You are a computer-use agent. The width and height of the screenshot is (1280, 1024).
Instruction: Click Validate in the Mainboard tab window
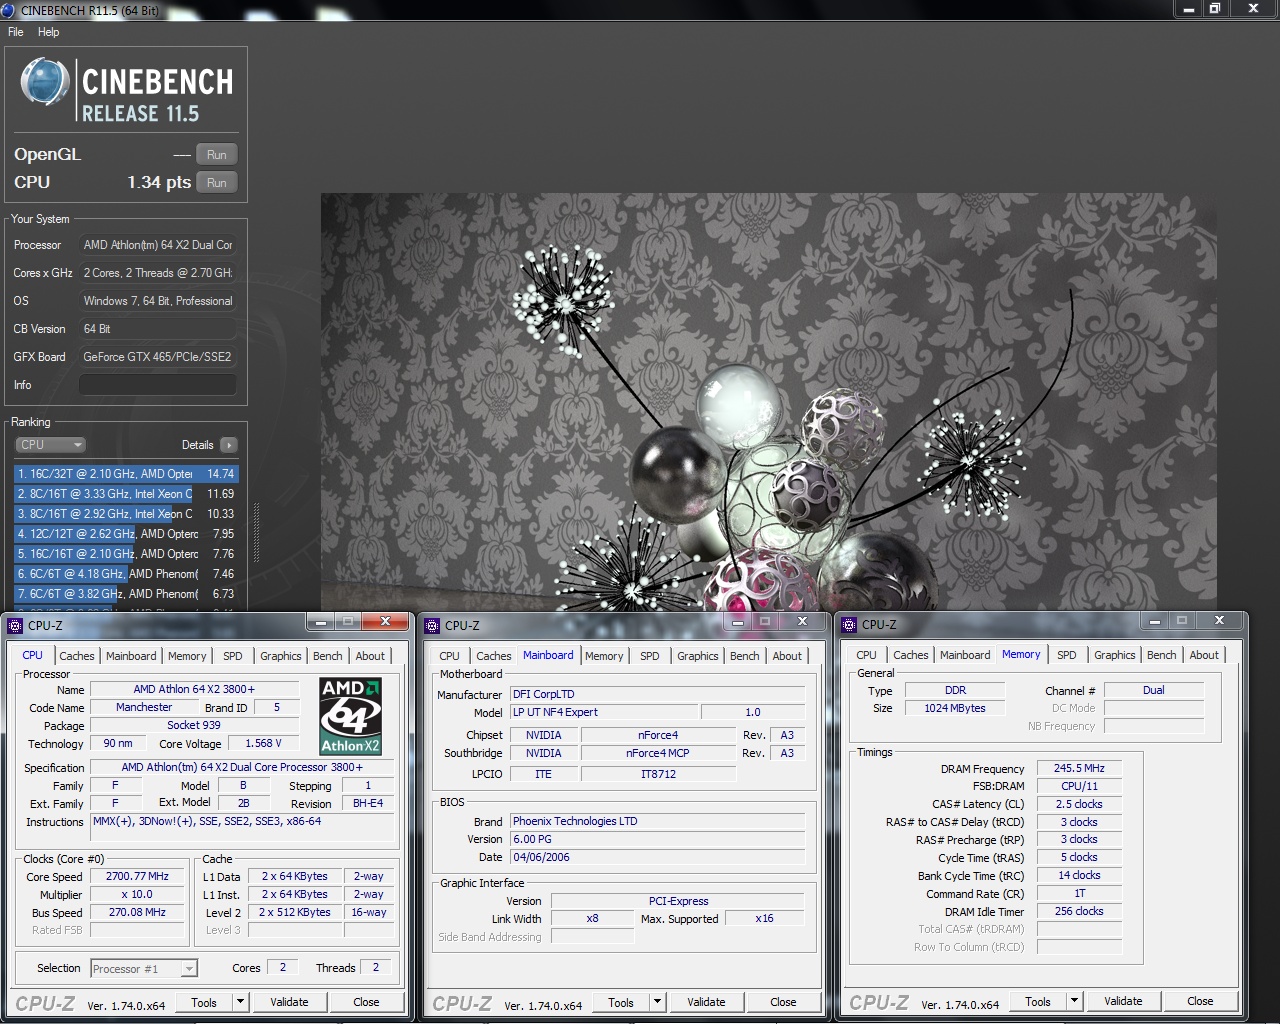(706, 1002)
